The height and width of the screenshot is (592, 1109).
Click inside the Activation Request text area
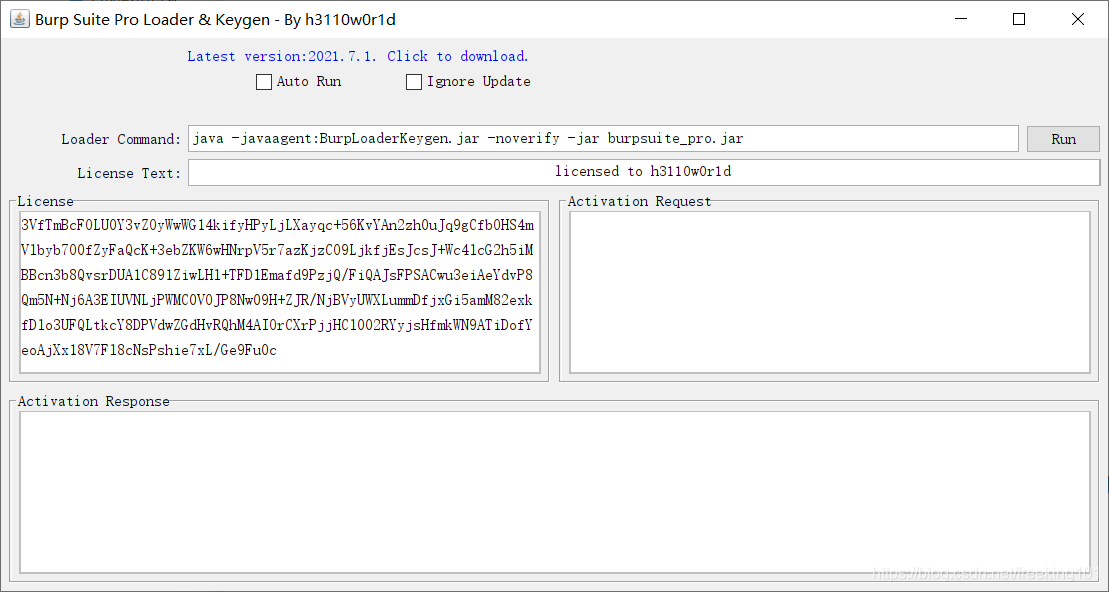[x=830, y=291]
